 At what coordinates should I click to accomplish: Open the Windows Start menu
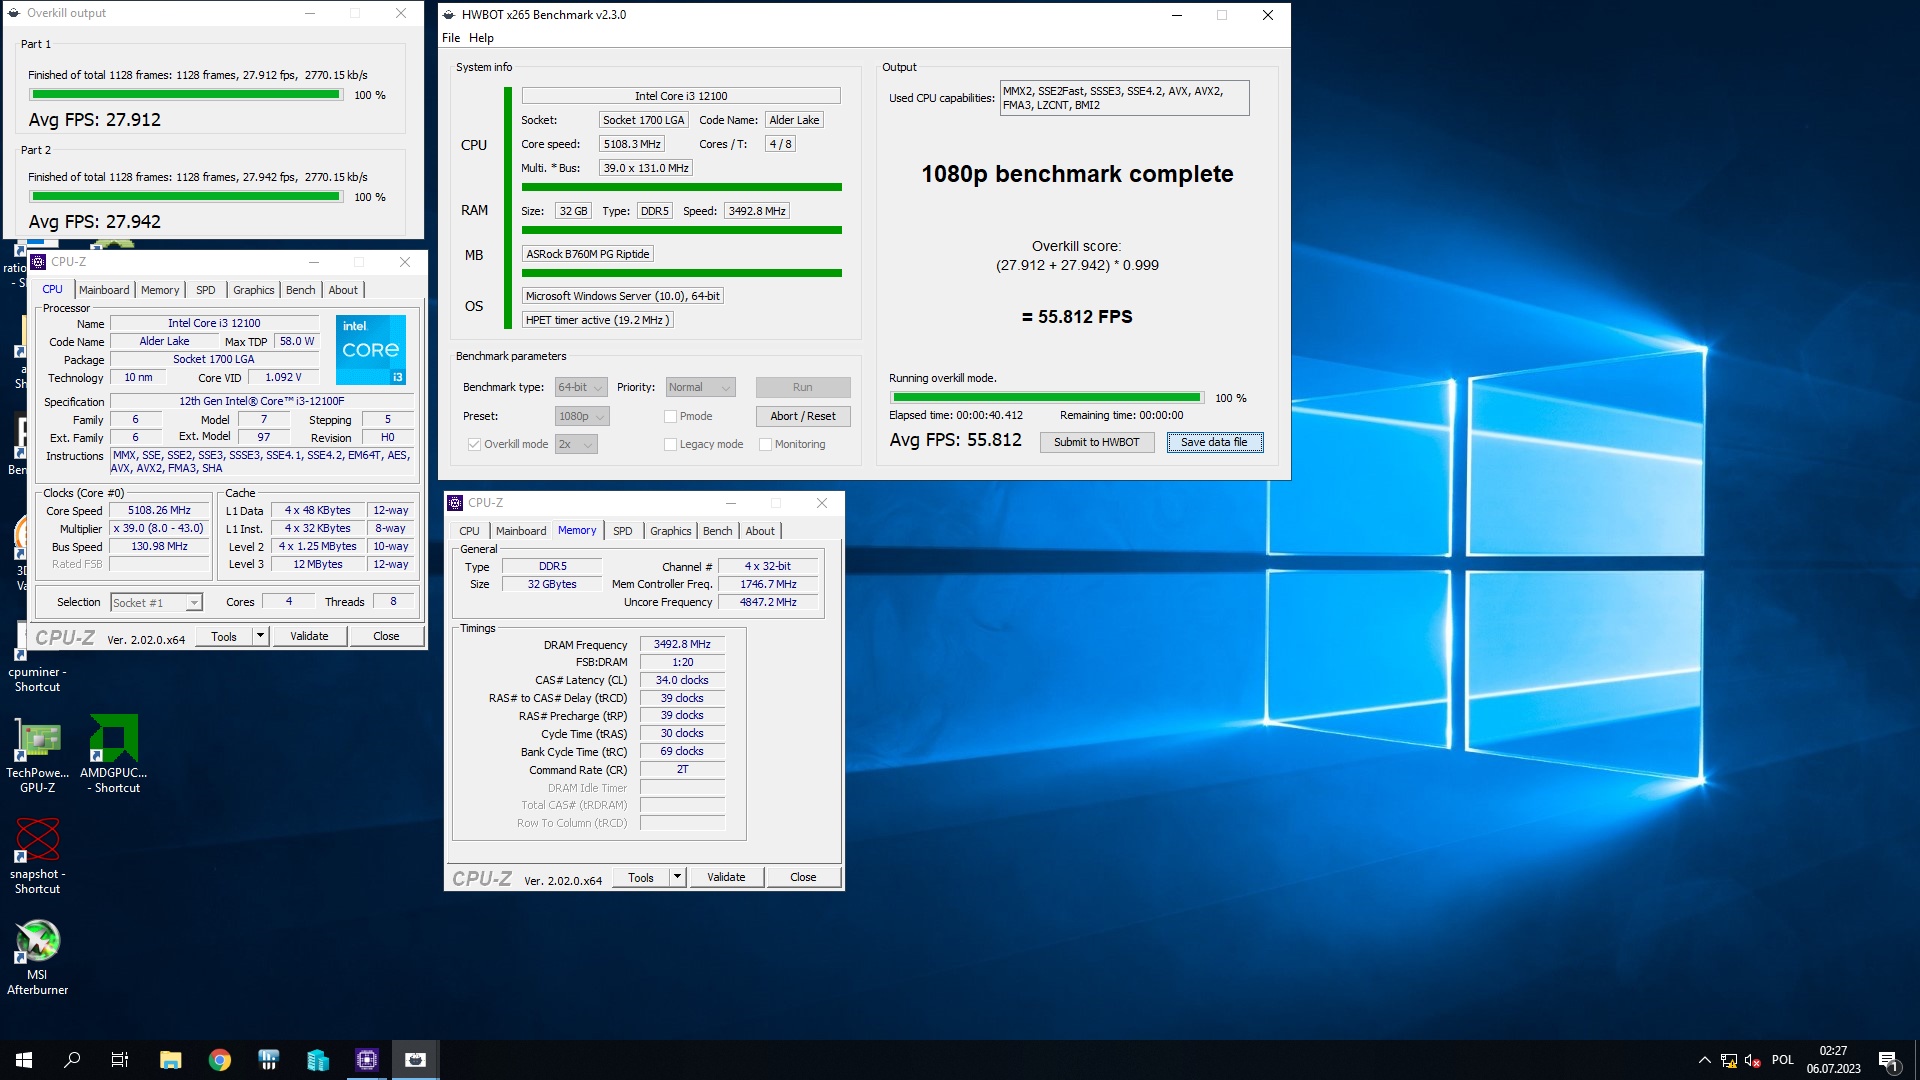24,1060
